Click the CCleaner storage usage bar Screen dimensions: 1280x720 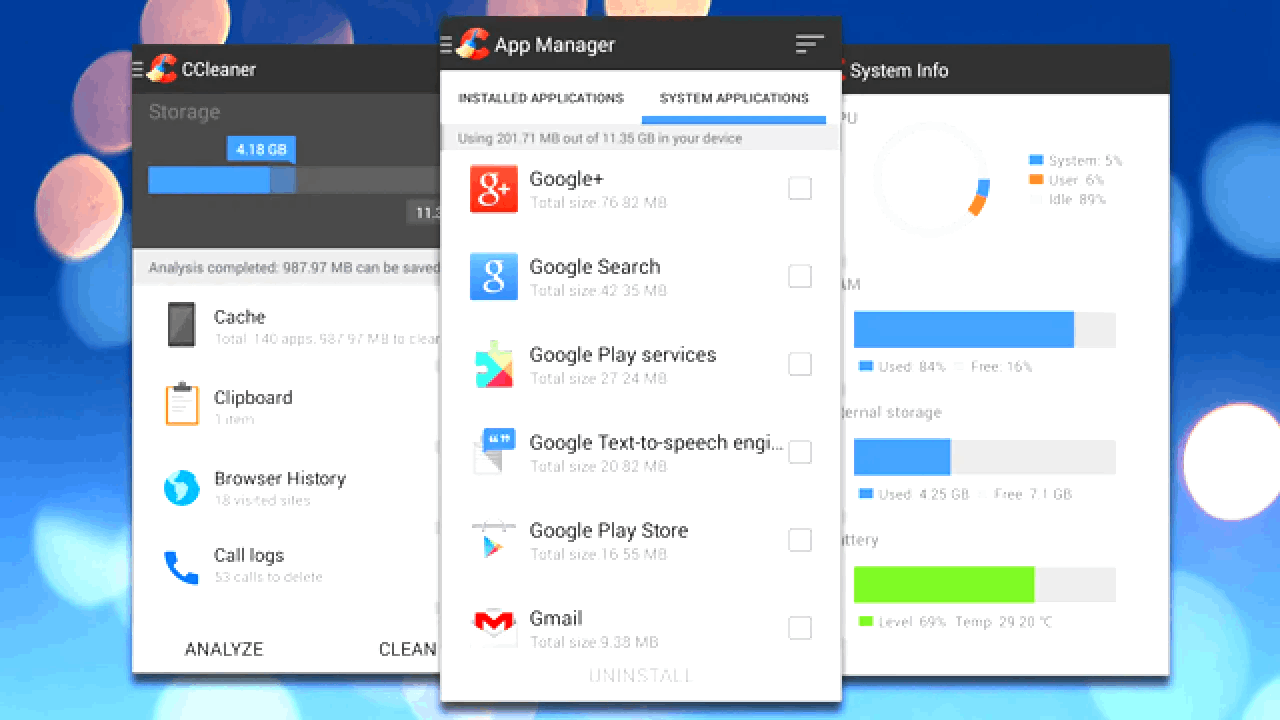[294, 180]
